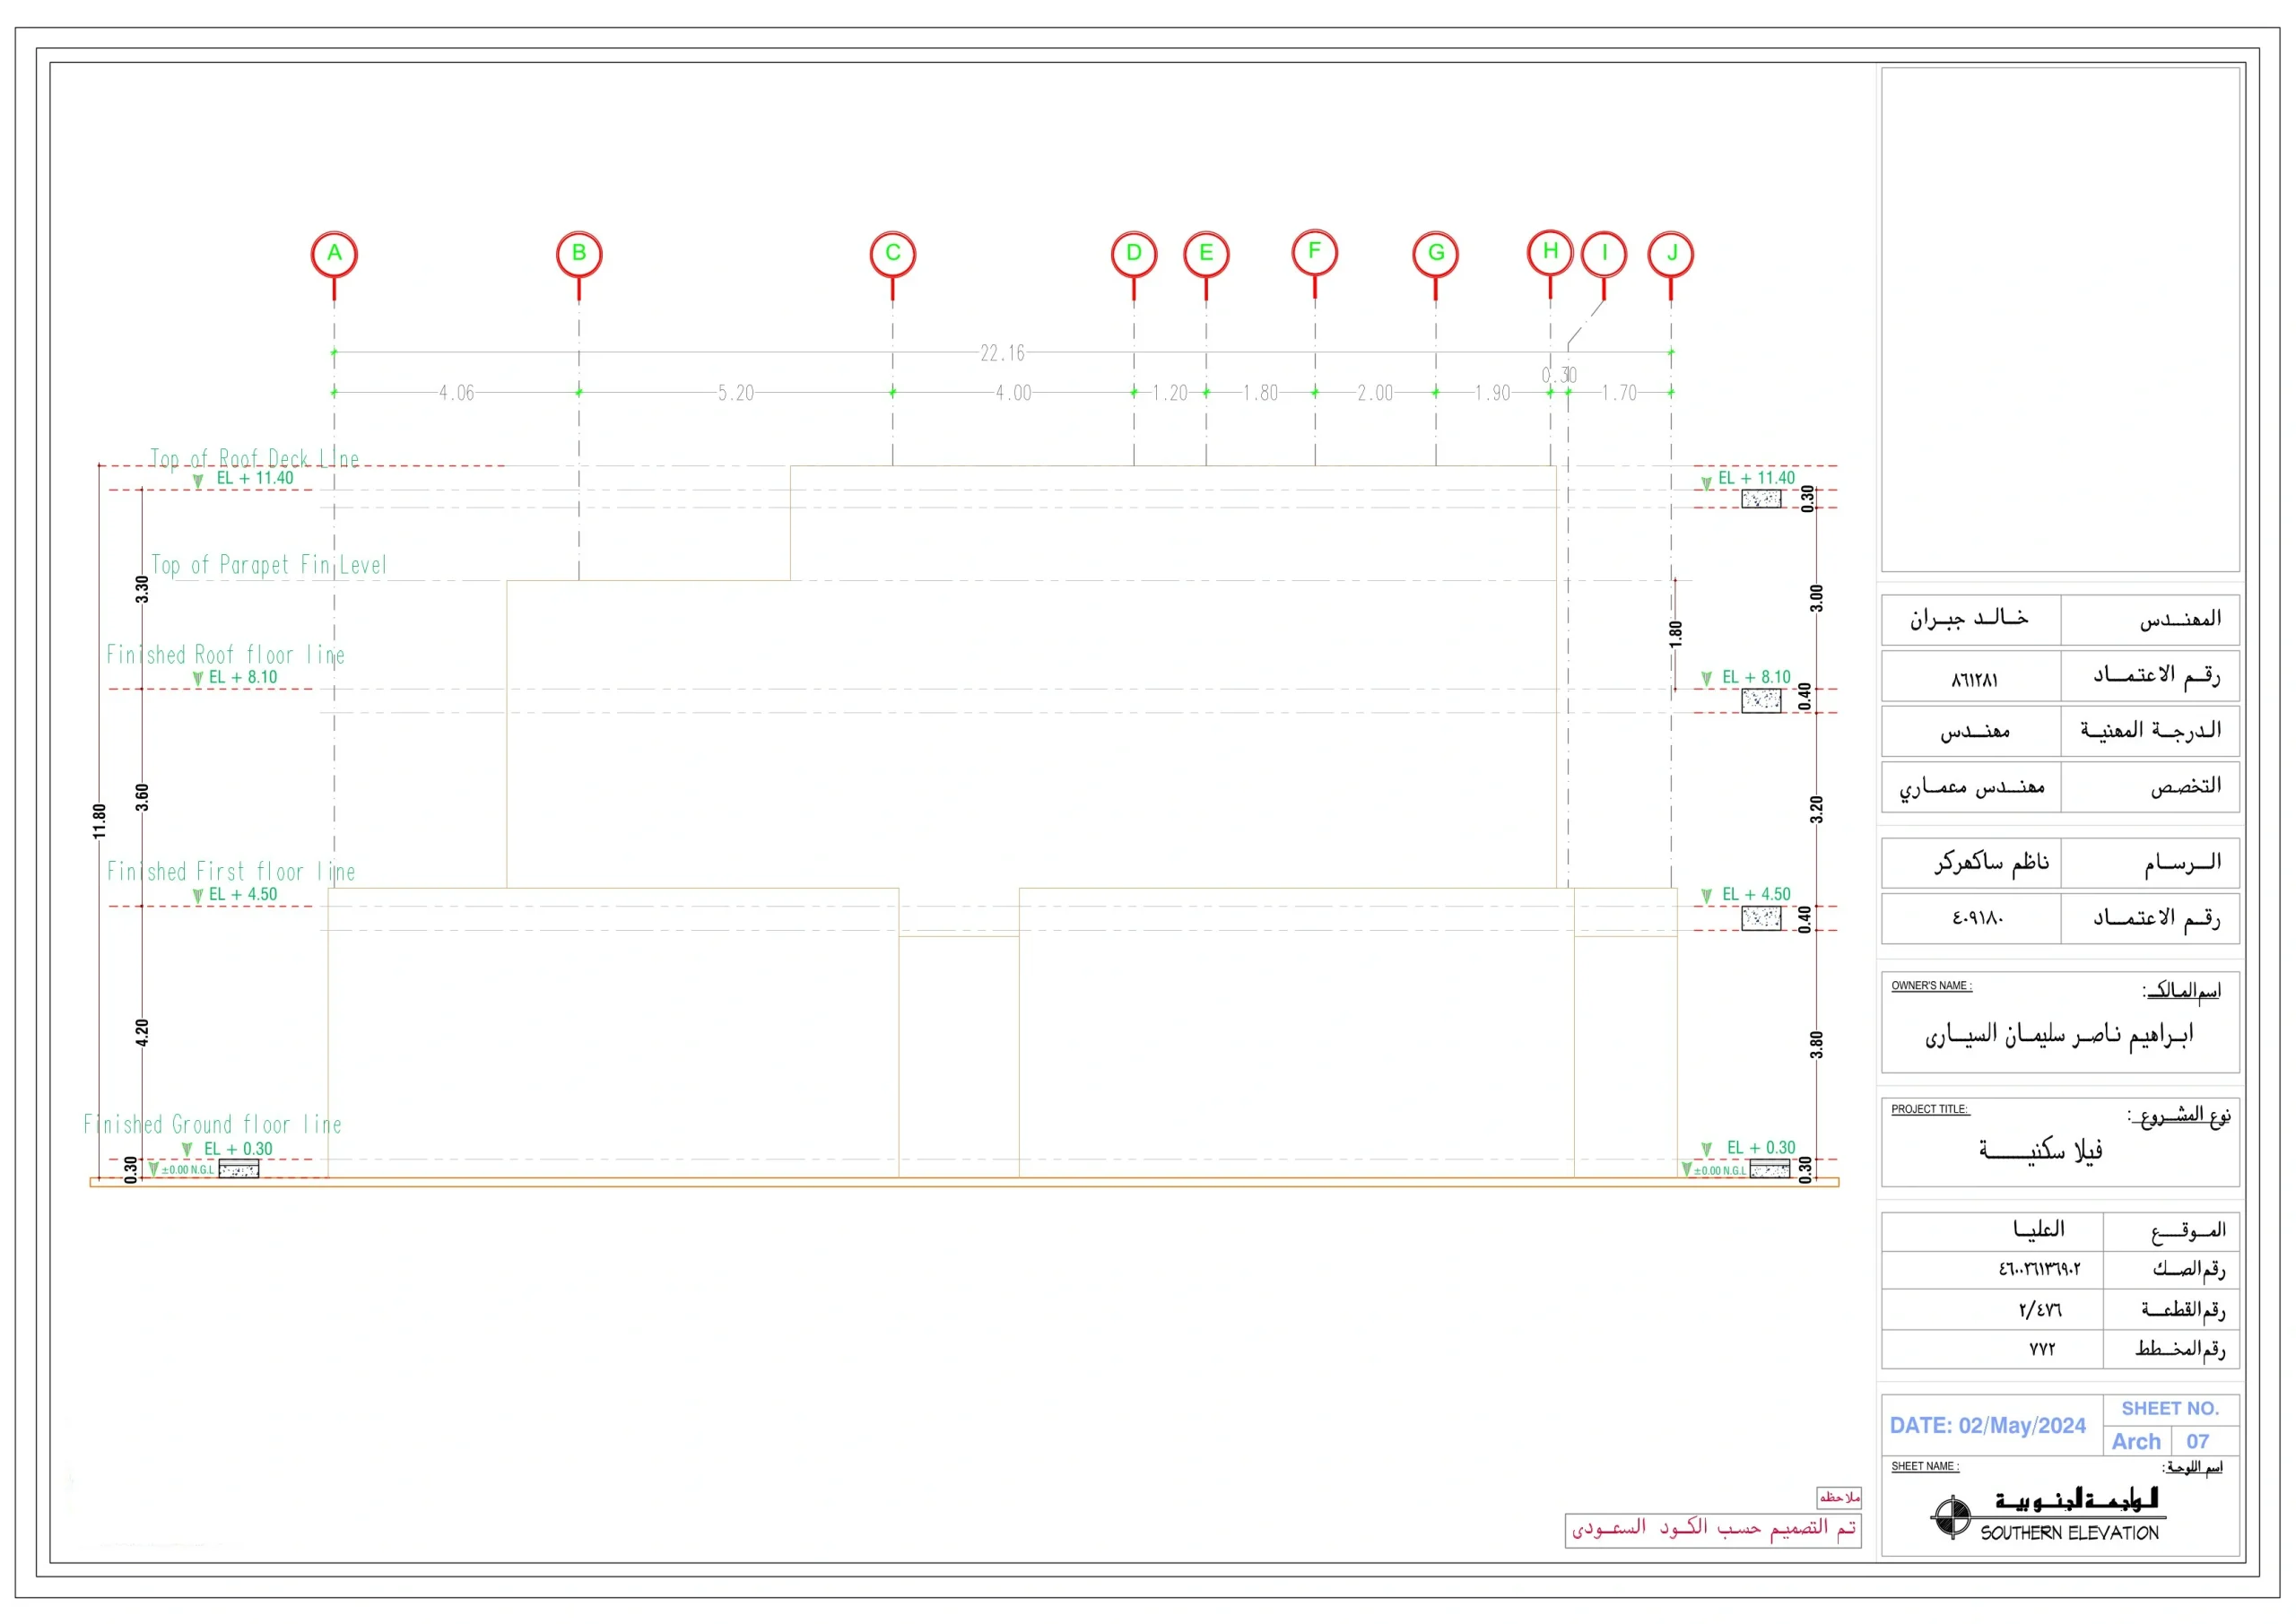2296x1624 pixels.
Task: Select the Arch sheet prefix cell
Action: [2136, 1441]
